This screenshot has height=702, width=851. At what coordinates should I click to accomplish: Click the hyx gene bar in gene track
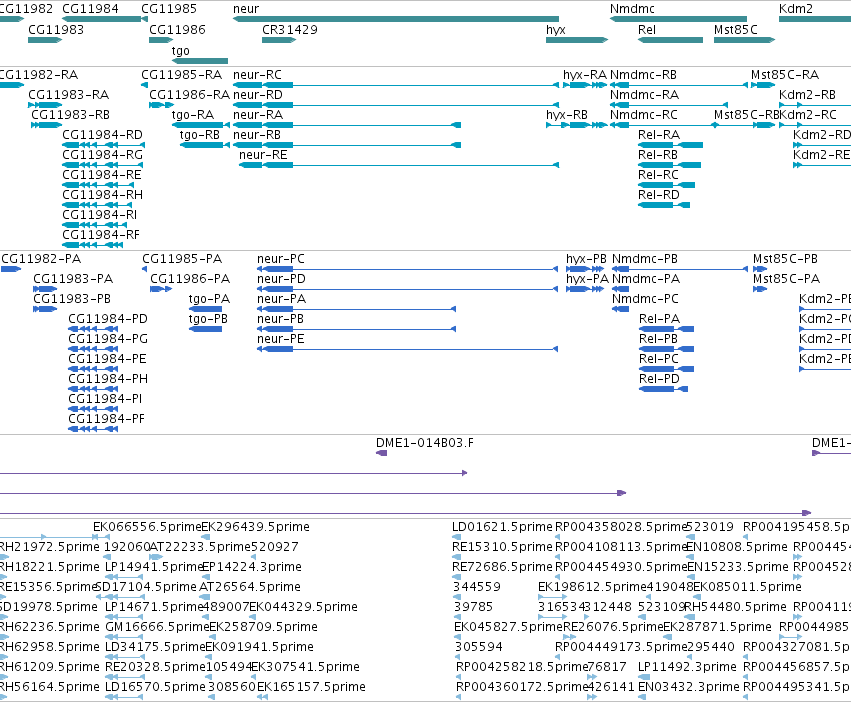(x=576, y=40)
